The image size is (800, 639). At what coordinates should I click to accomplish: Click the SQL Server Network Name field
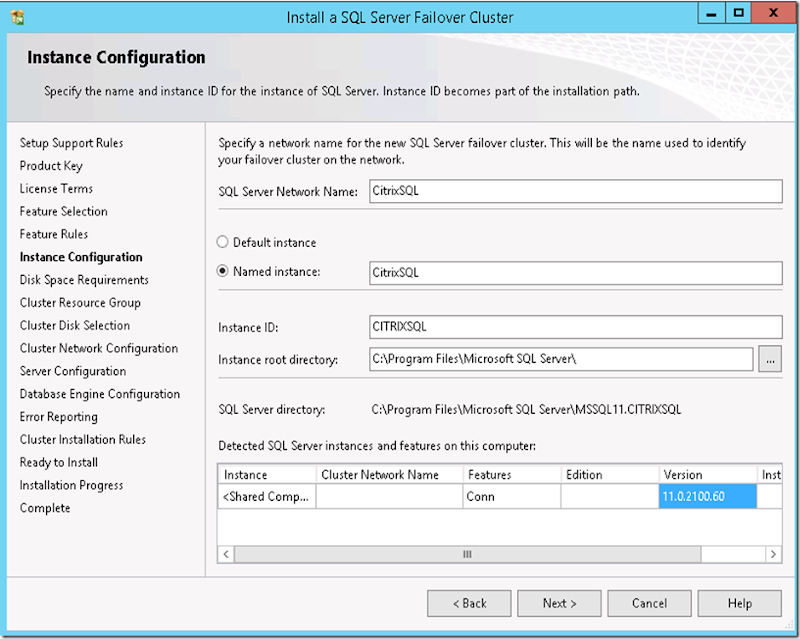[x=575, y=192]
